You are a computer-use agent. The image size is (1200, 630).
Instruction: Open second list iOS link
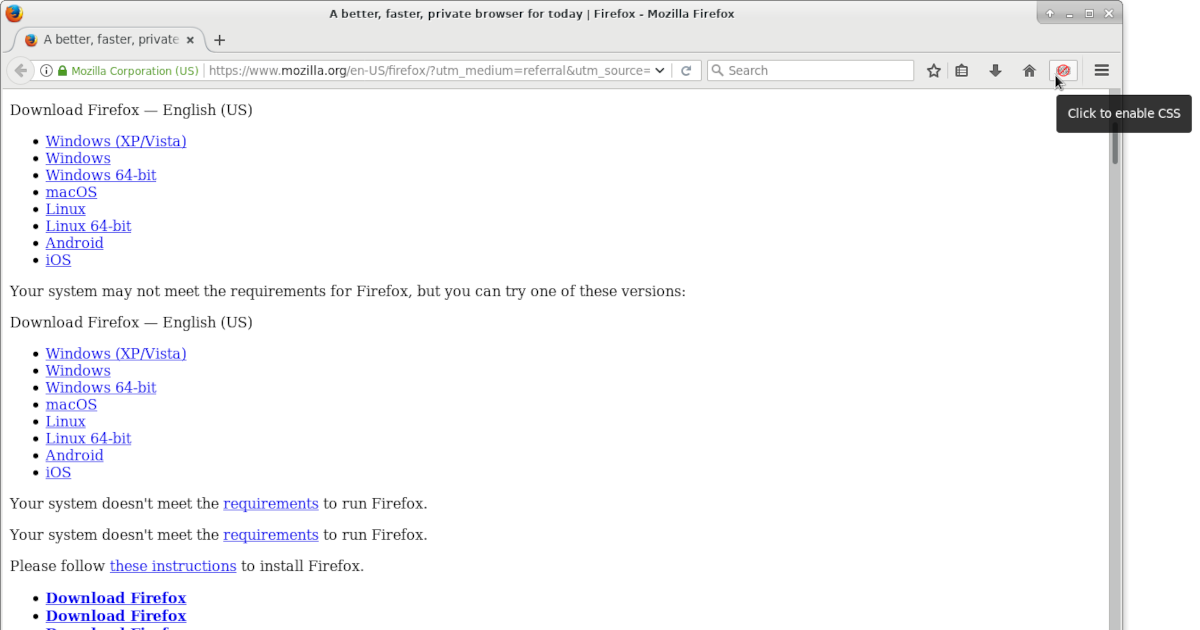(58, 472)
